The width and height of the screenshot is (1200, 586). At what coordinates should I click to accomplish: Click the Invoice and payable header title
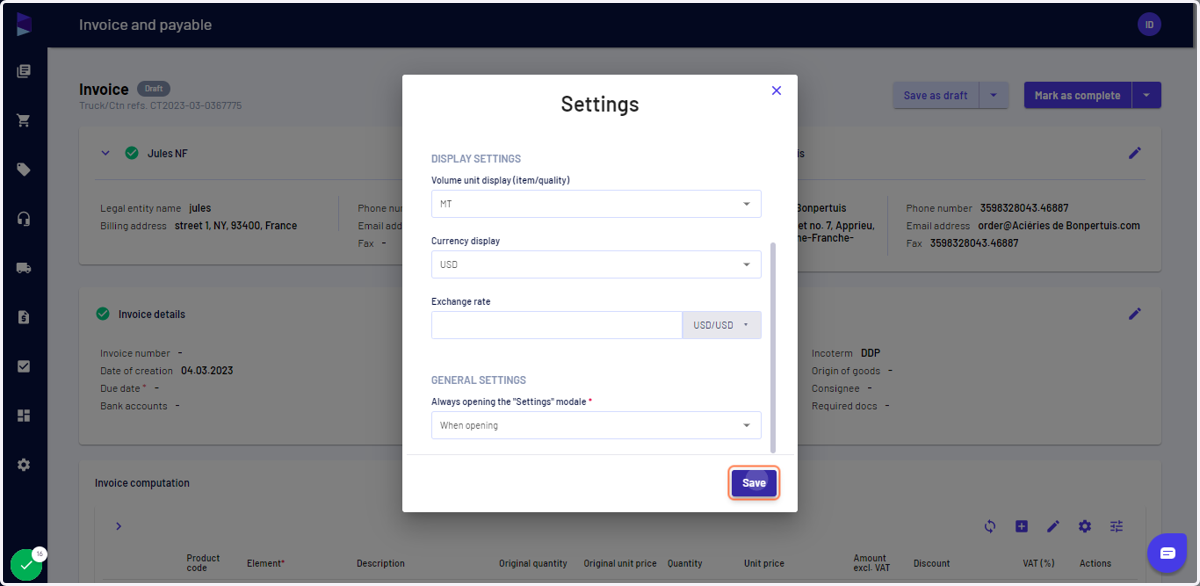(x=145, y=25)
